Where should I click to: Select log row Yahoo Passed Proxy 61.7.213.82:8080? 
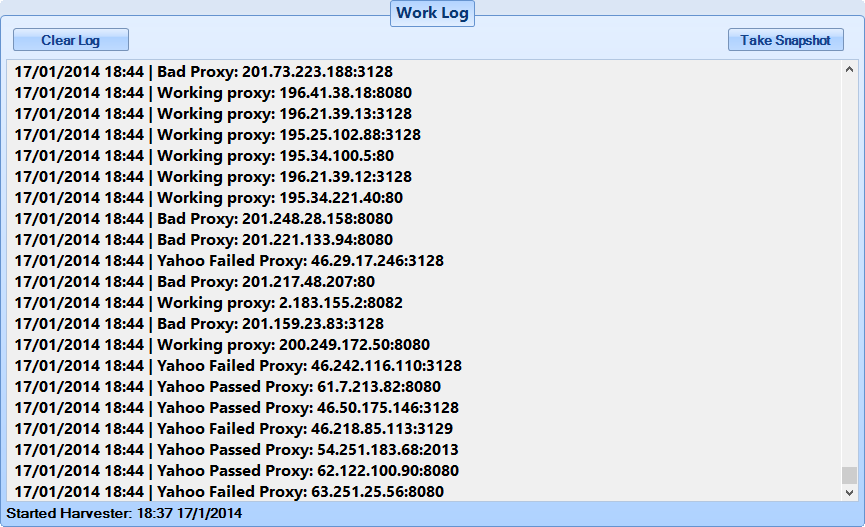click(x=228, y=386)
